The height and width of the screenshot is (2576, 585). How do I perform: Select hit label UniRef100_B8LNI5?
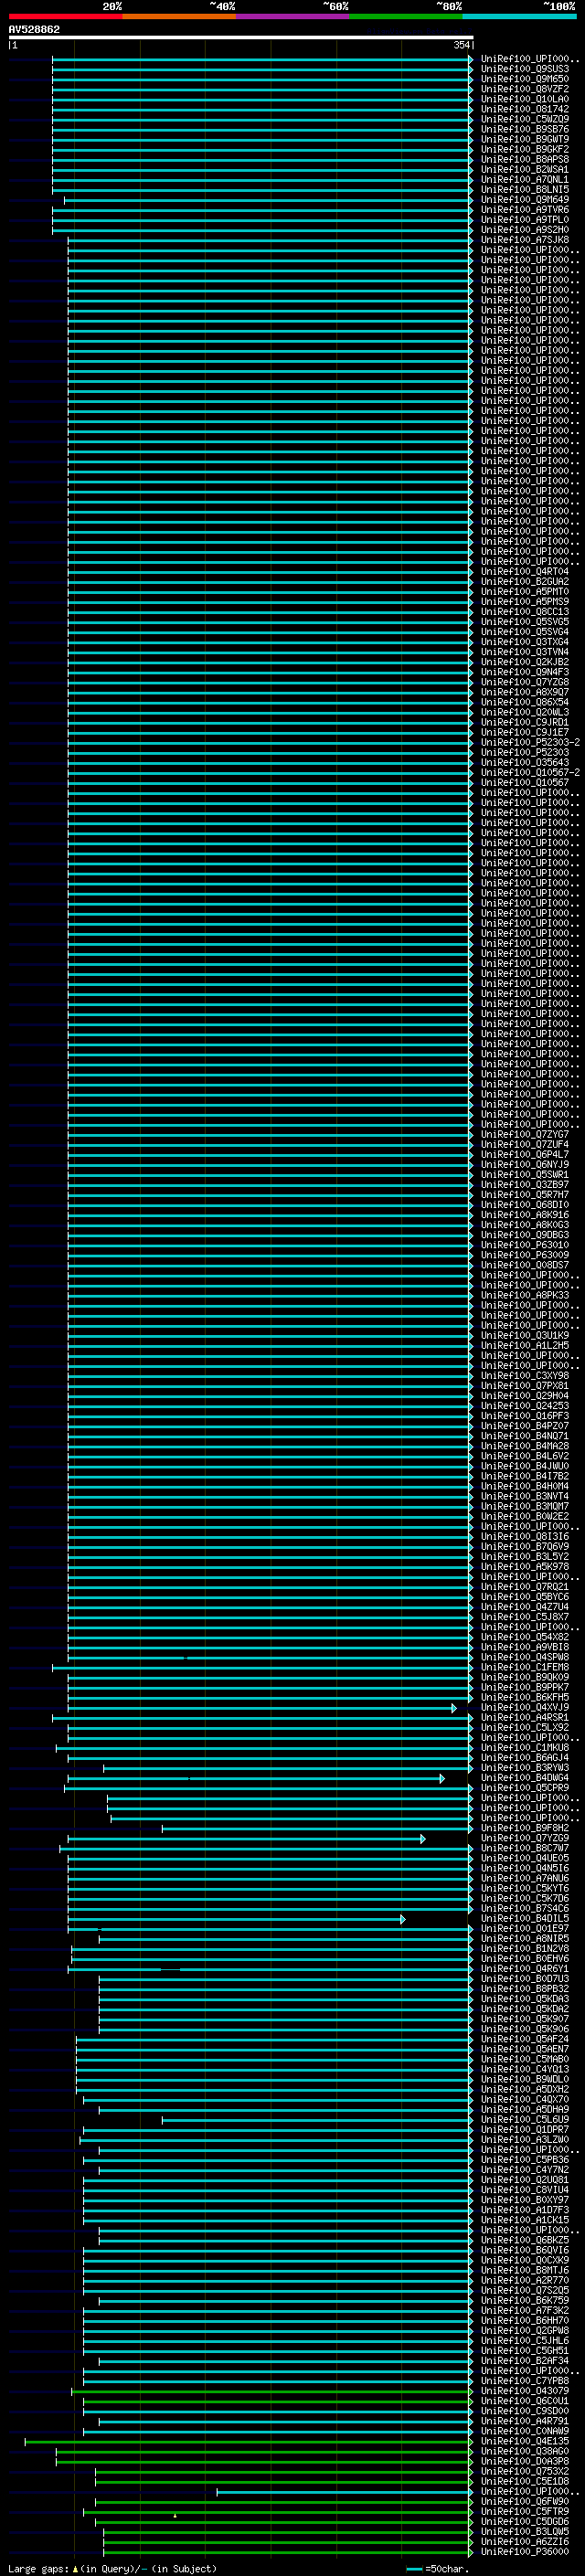(525, 189)
